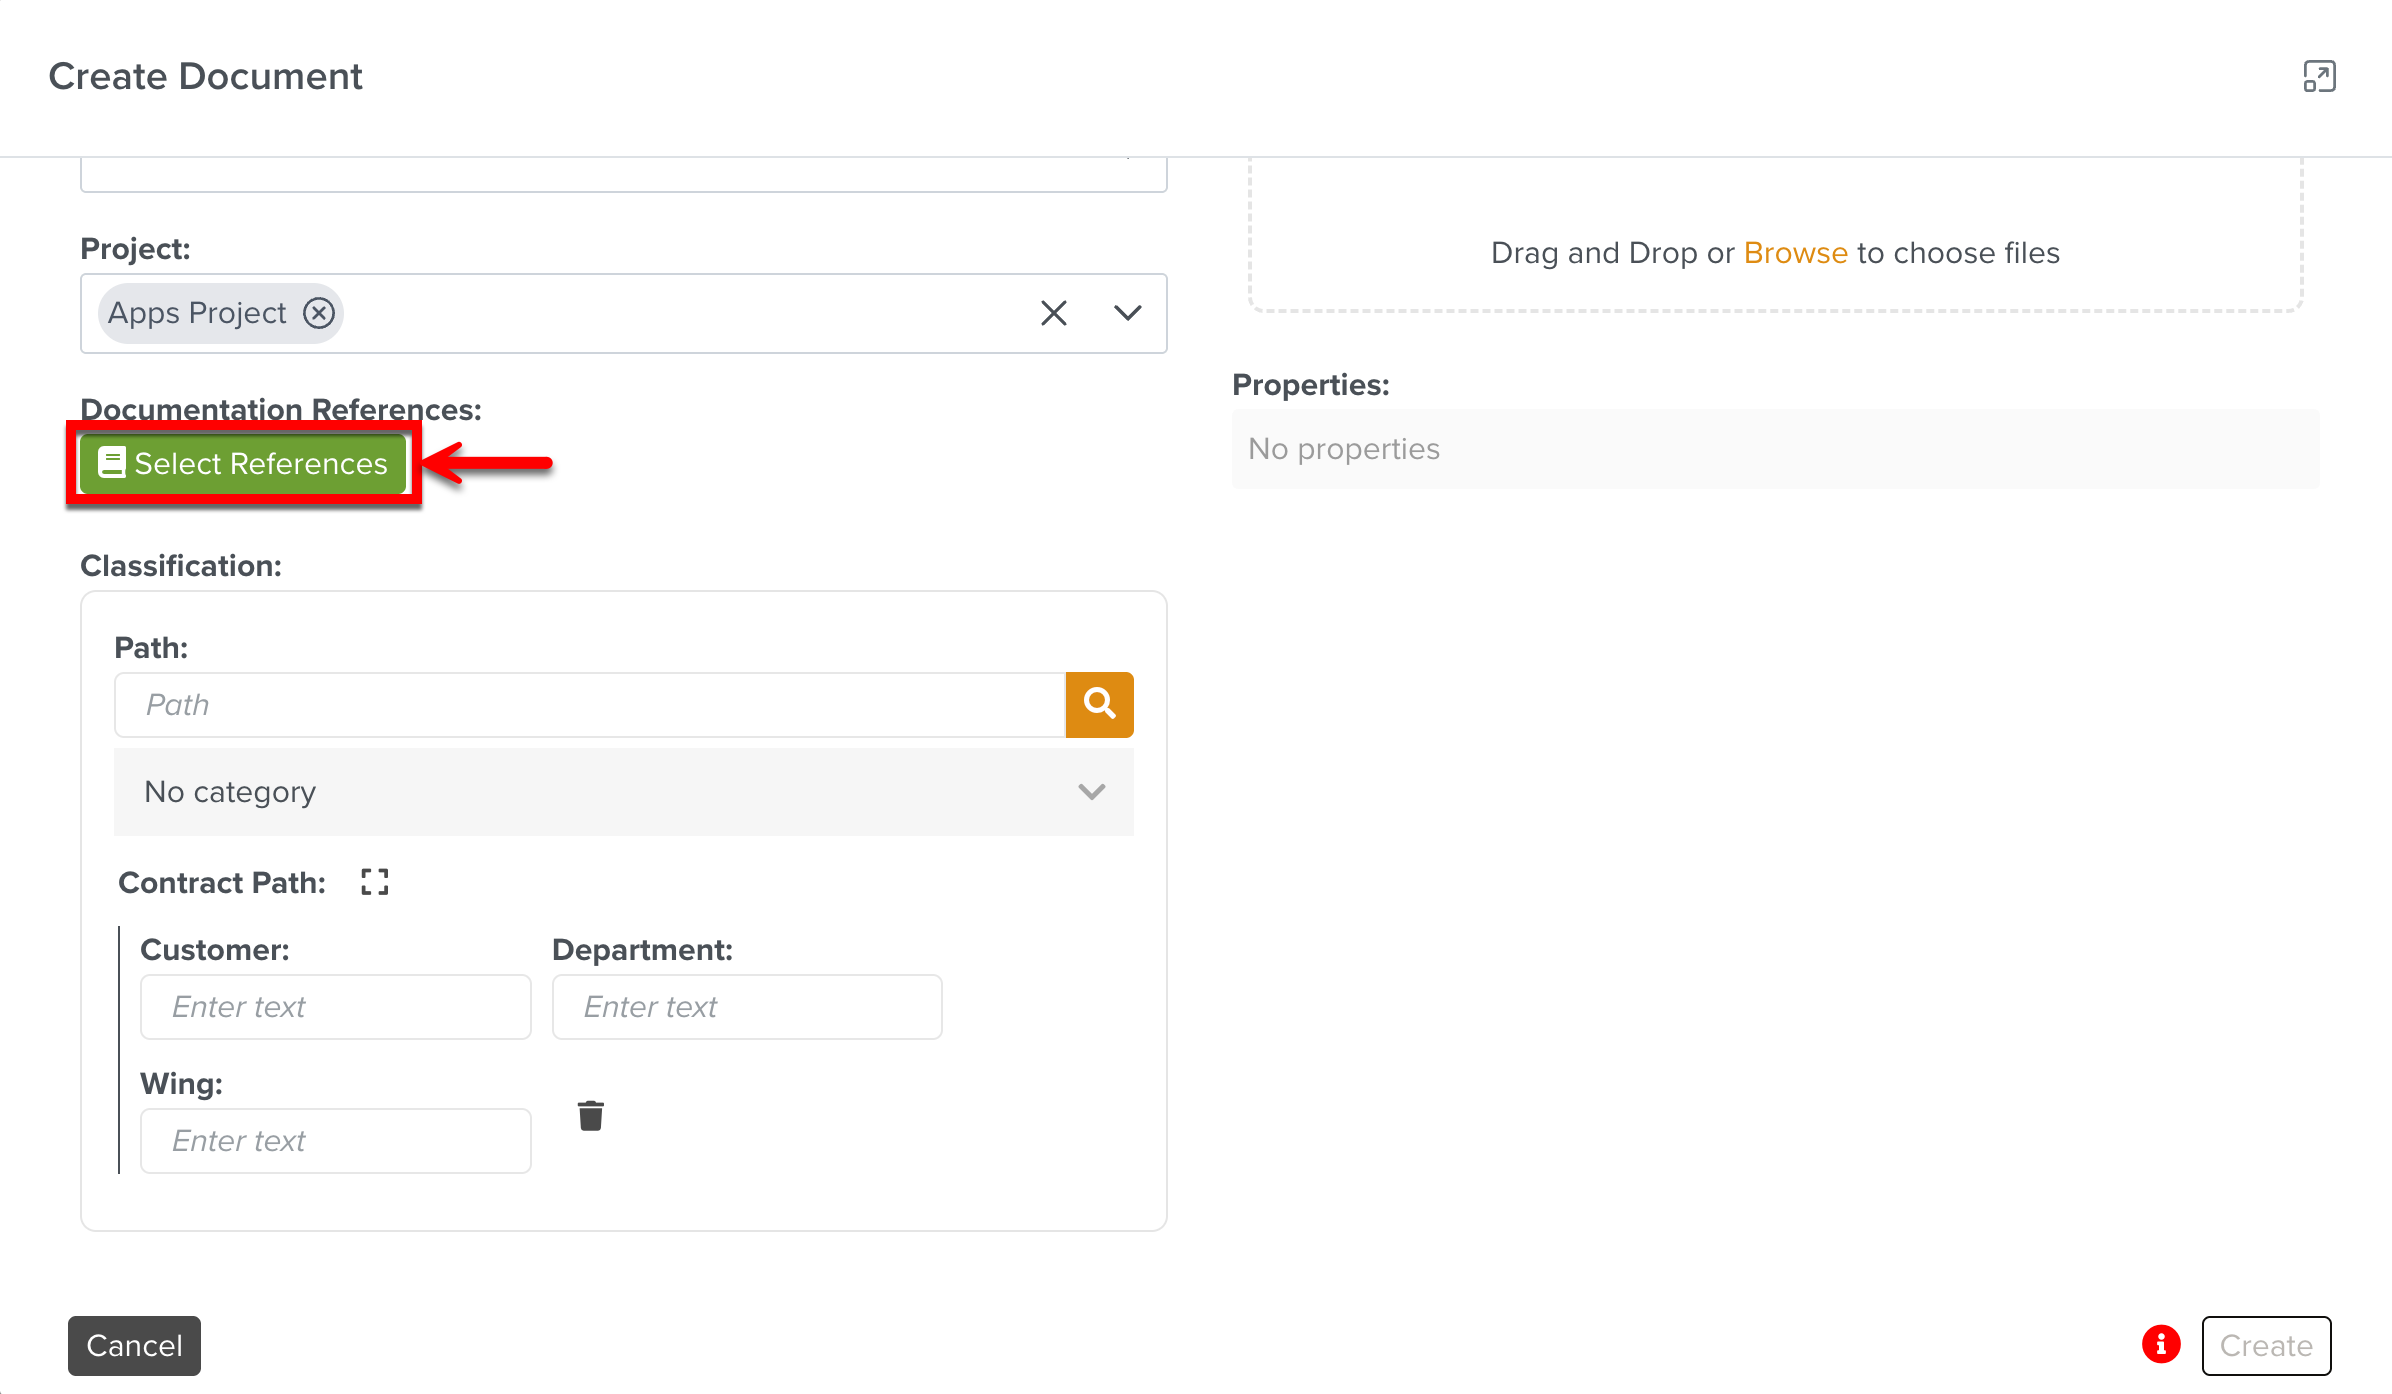Open the Project dropdown arrow
Image resolution: width=2392 pixels, height=1394 pixels.
click(1127, 313)
